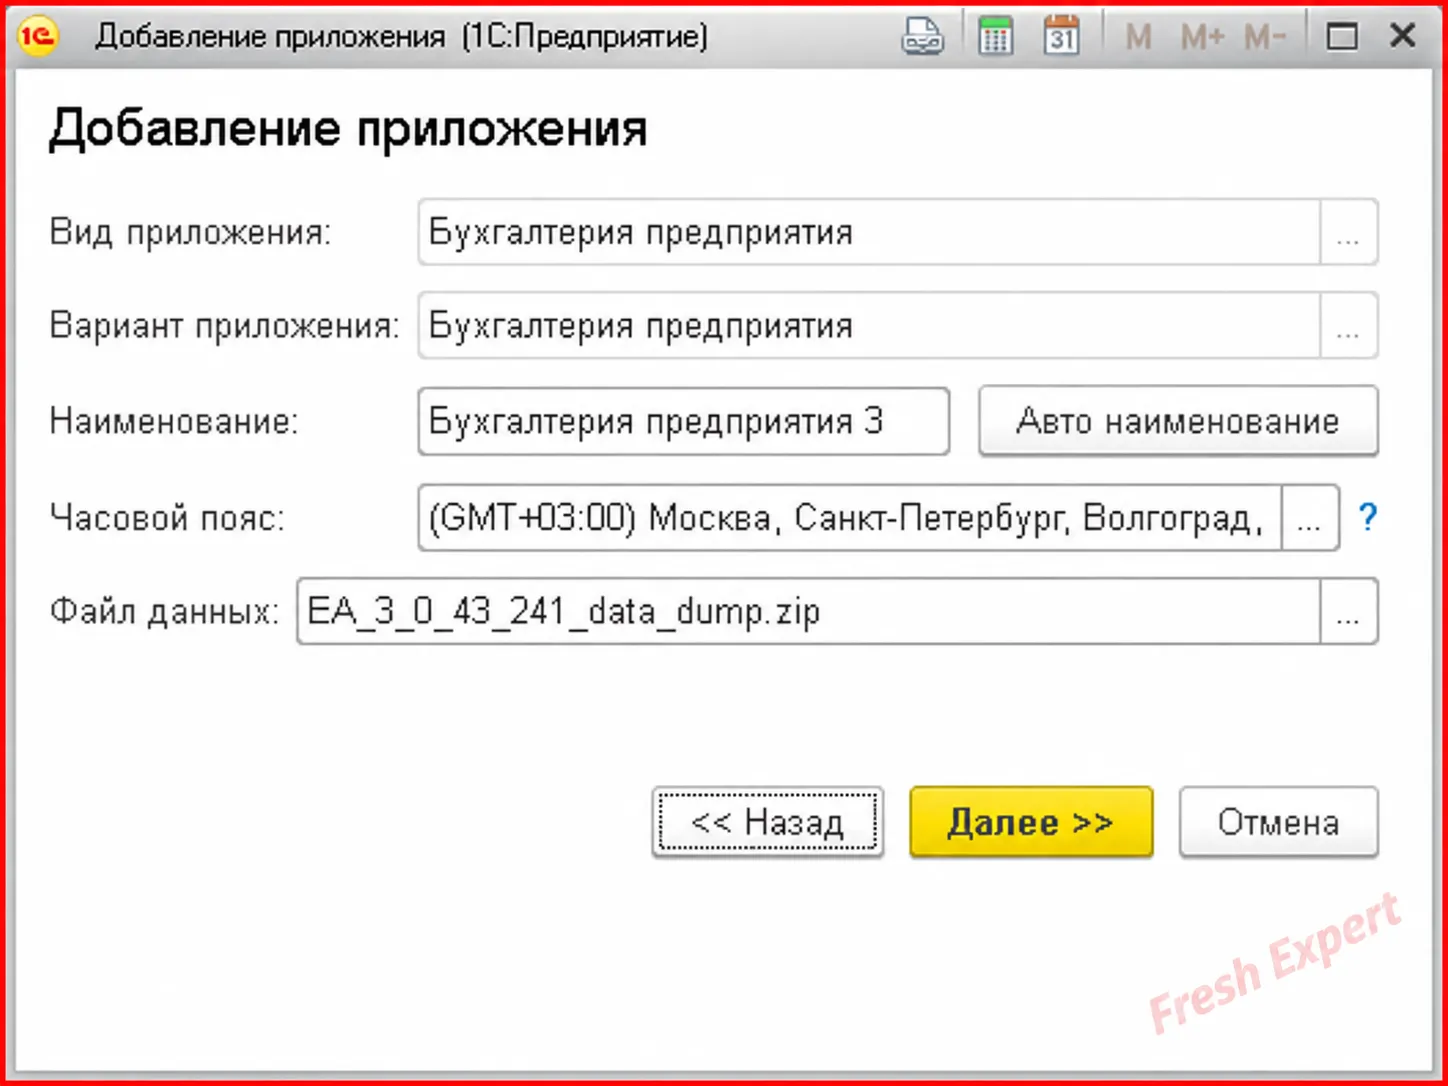Click the M memory button

pyautogui.click(x=1138, y=37)
